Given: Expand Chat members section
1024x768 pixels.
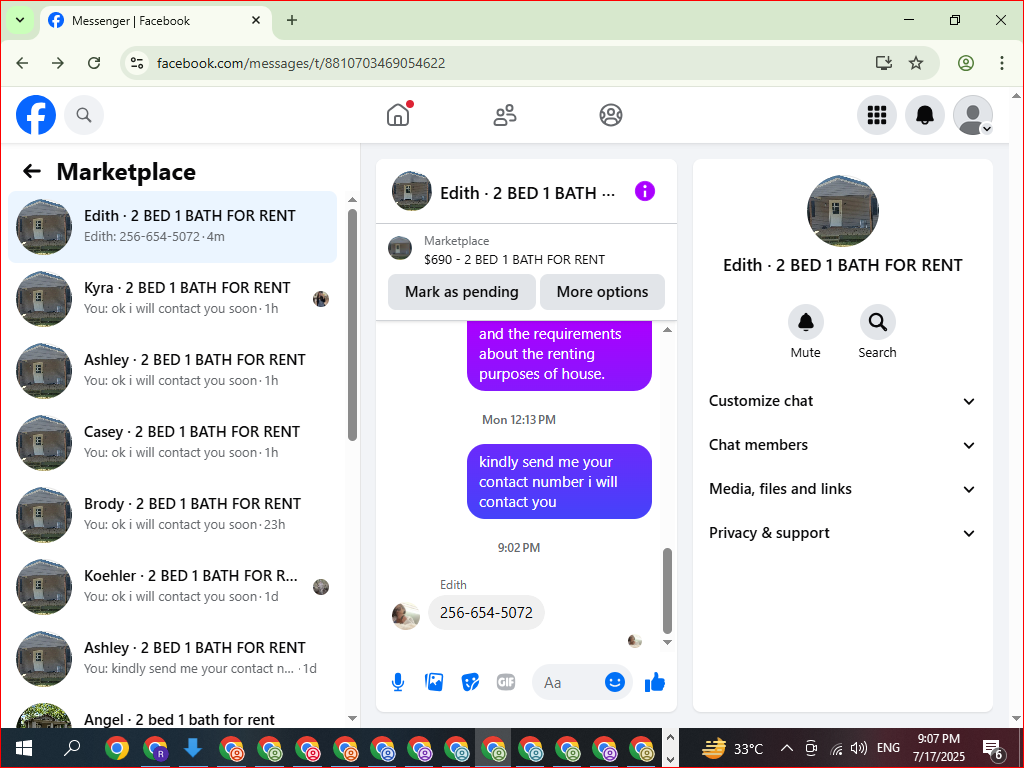Looking at the screenshot, I should 842,445.
